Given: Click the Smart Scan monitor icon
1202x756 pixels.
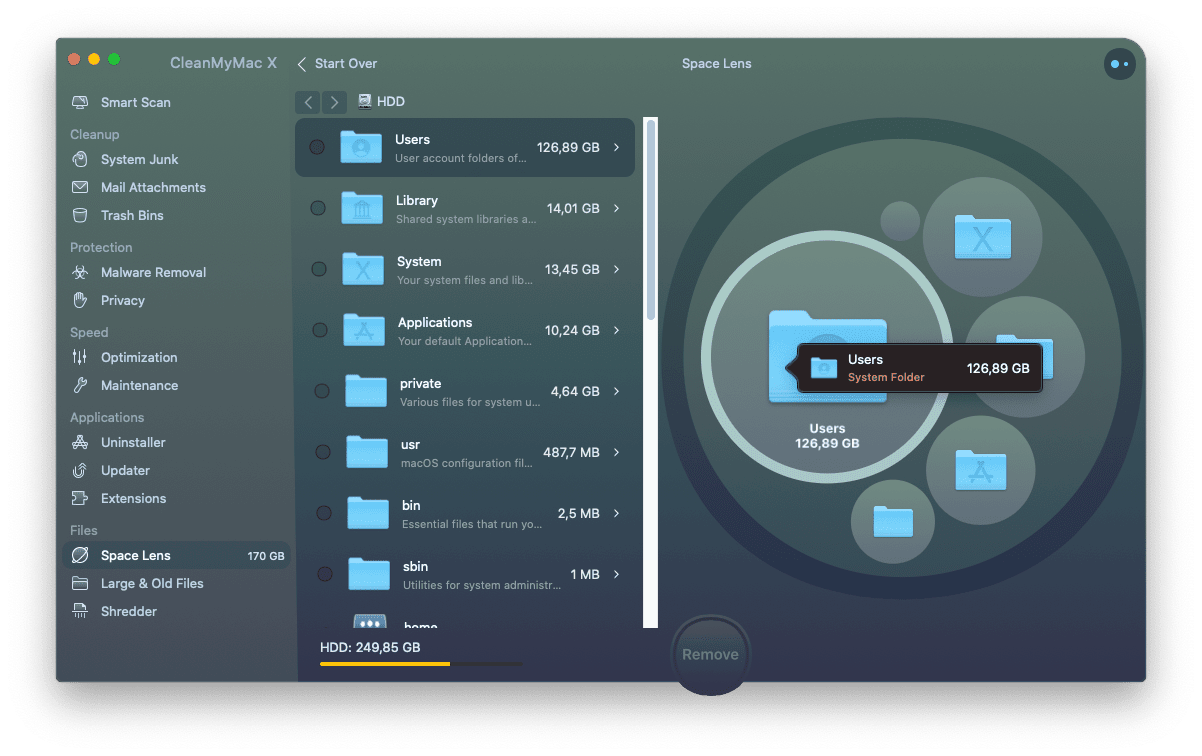Looking at the screenshot, I should tap(80, 103).
